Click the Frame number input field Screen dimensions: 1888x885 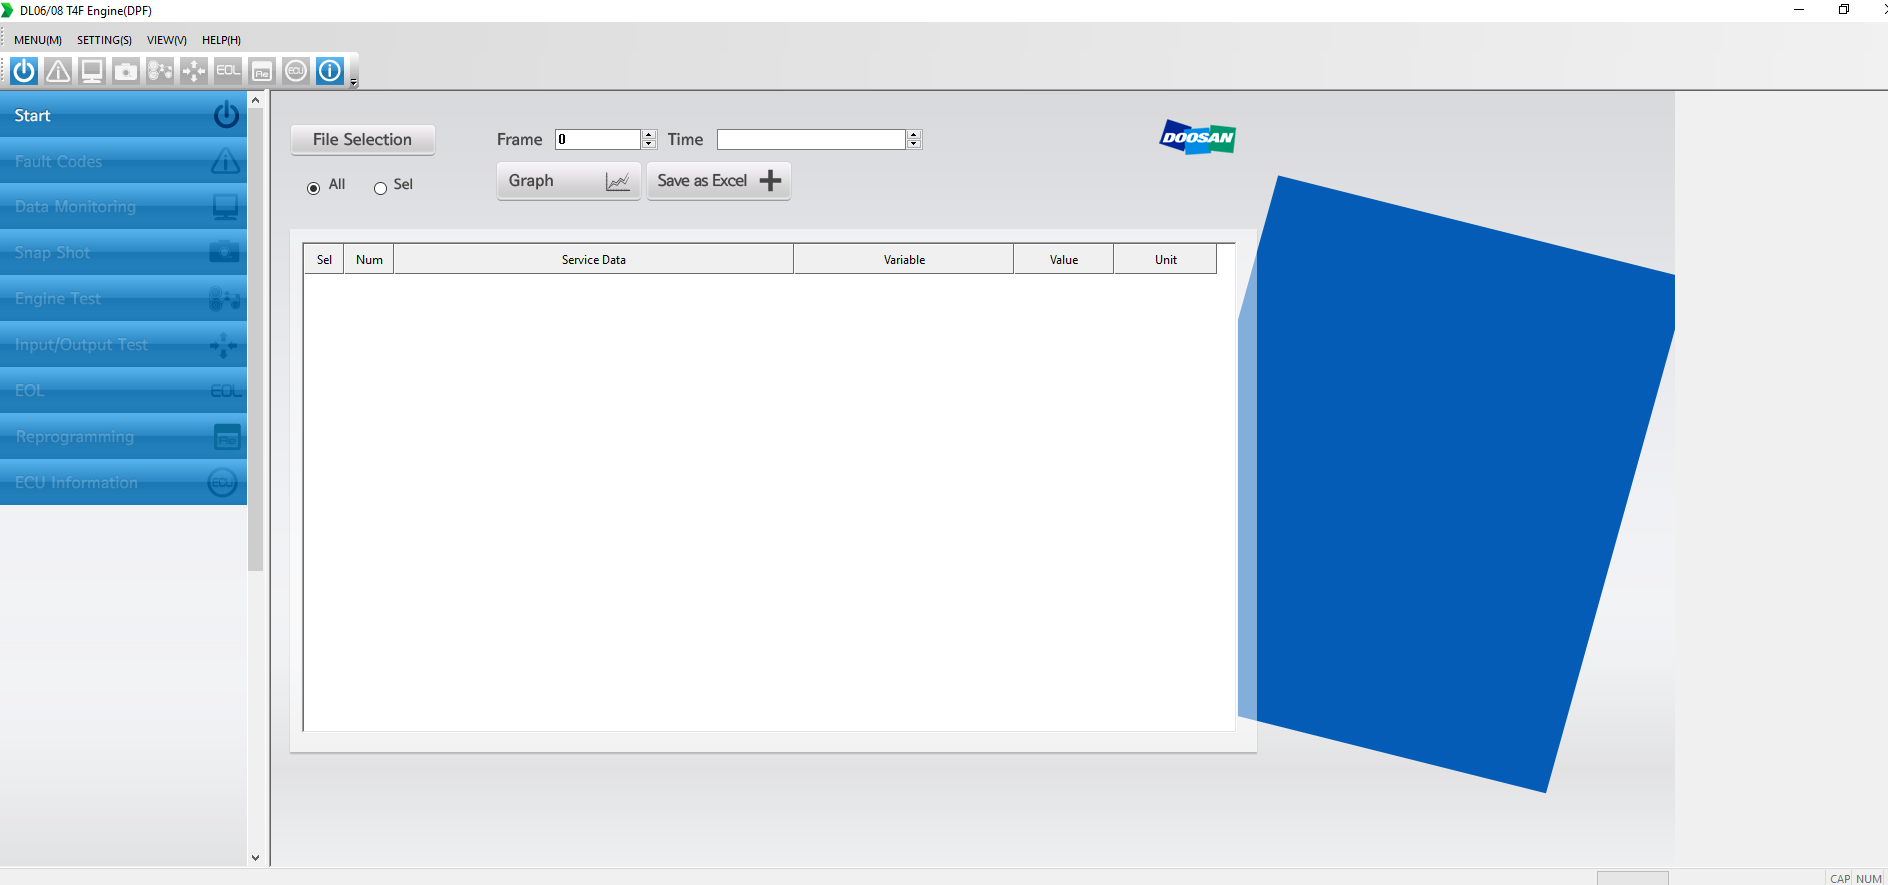(598, 139)
